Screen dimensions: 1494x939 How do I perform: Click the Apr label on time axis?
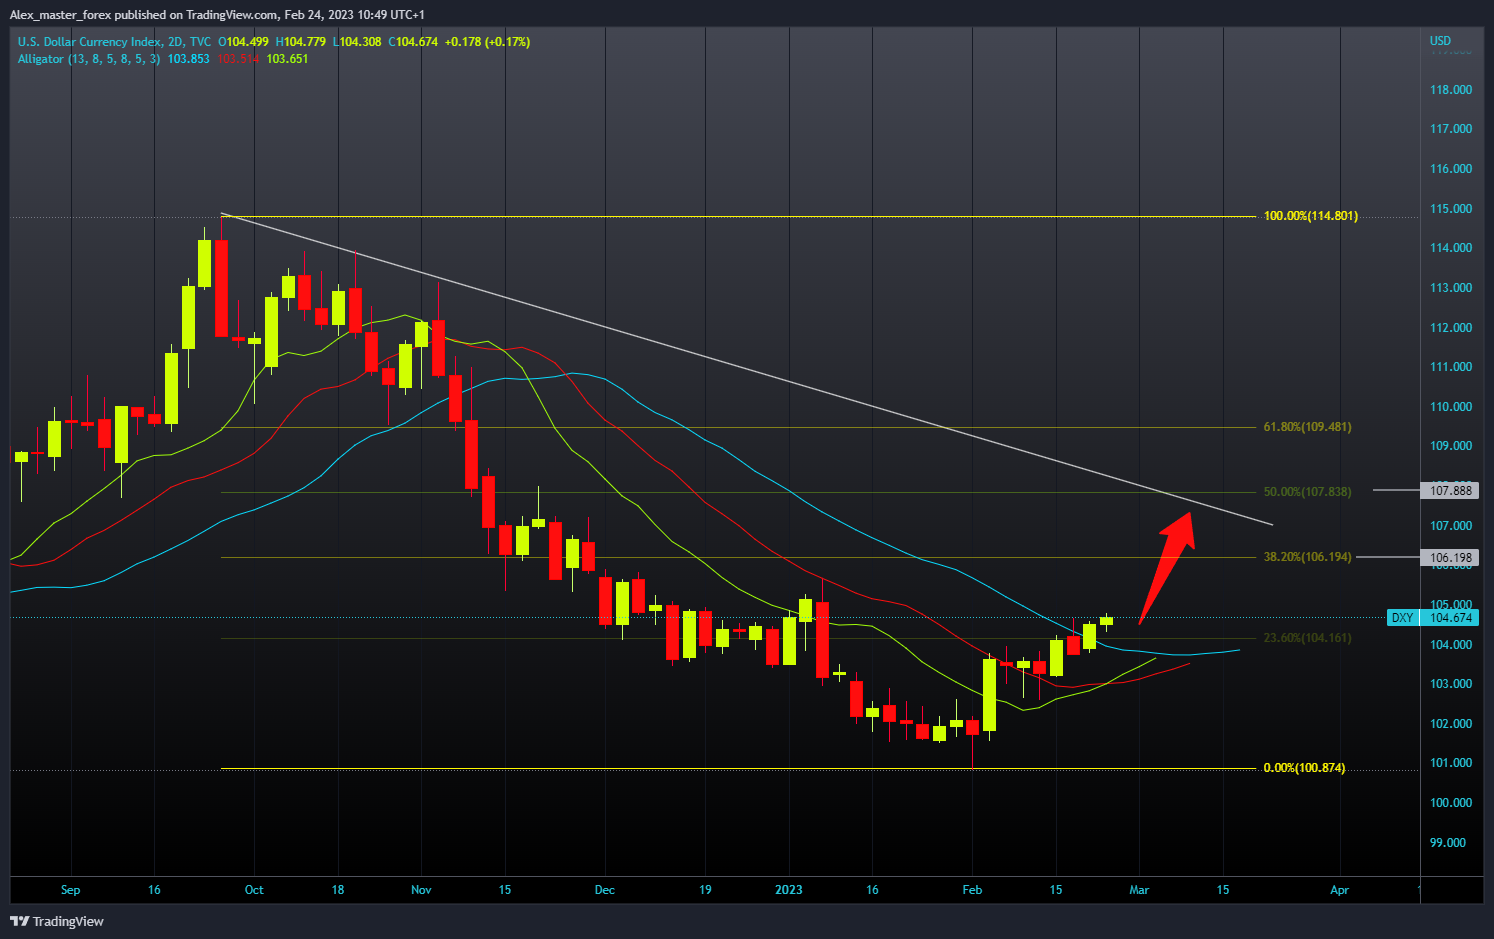coord(1340,890)
